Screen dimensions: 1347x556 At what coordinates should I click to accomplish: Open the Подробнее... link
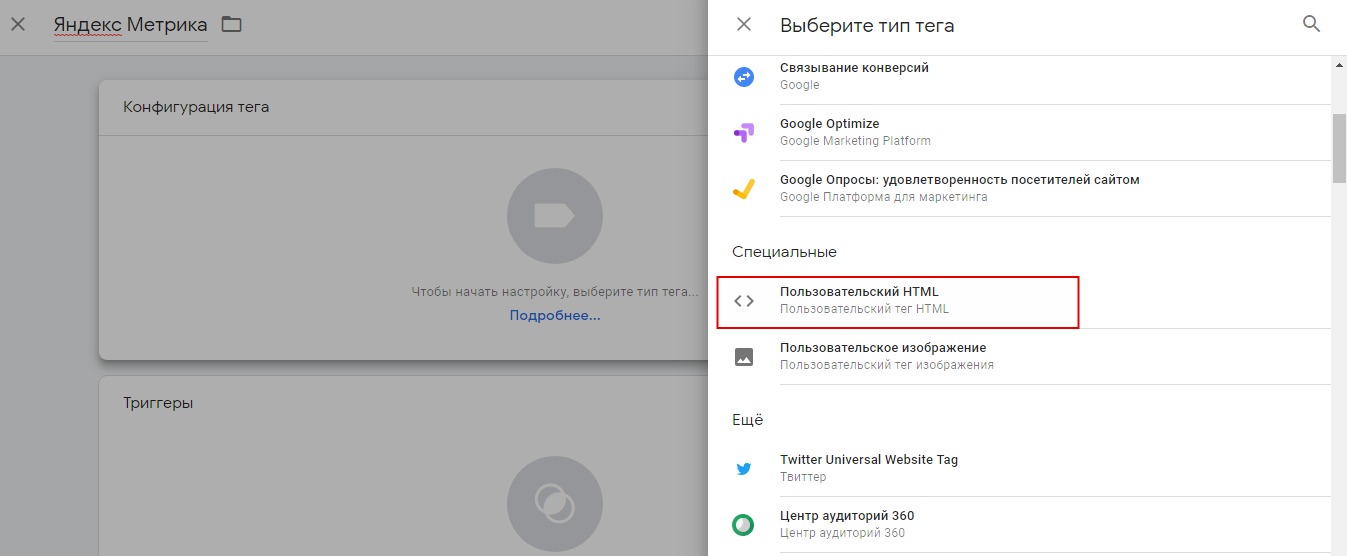(x=555, y=315)
